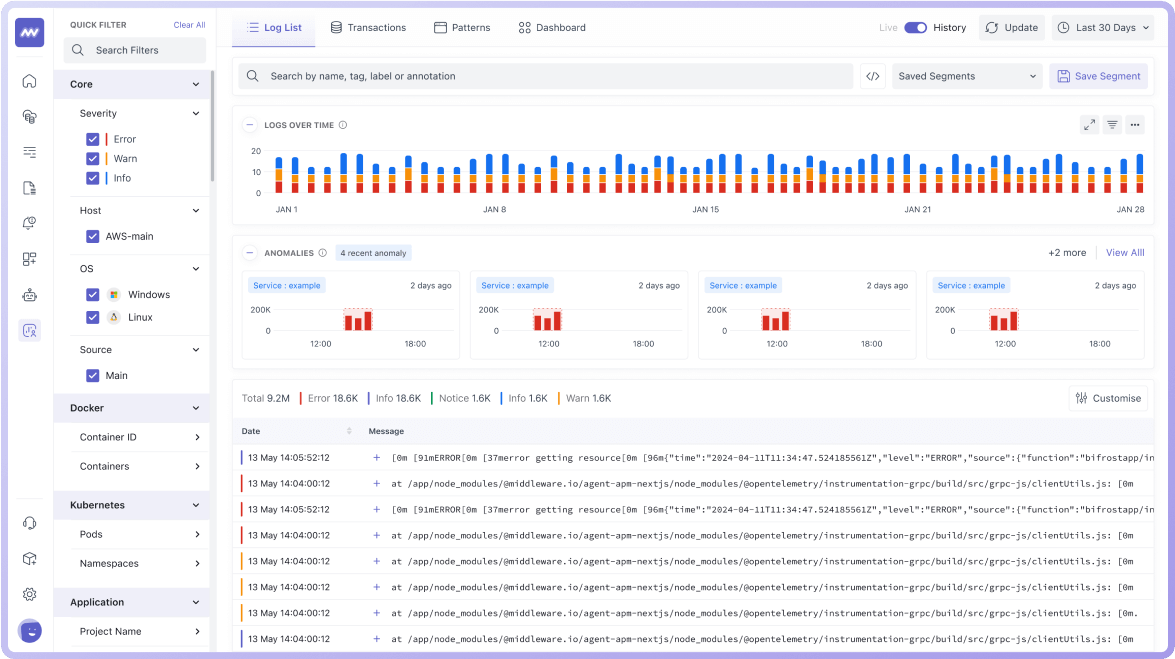Open the package cube icon in sidebar
This screenshot has width=1175, height=659.
(30, 559)
